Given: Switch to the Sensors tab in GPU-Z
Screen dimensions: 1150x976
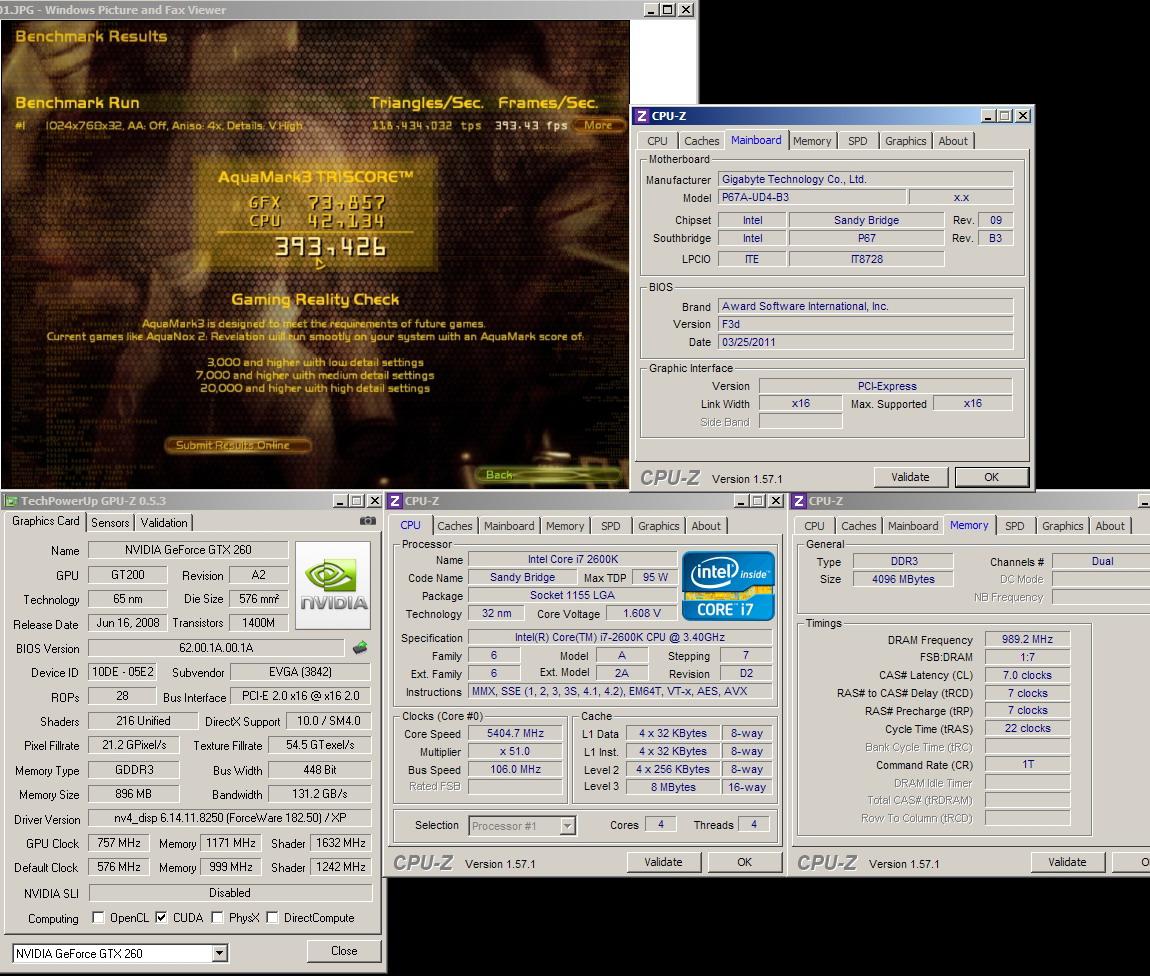Looking at the screenshot, I should [x=110, y=523].
